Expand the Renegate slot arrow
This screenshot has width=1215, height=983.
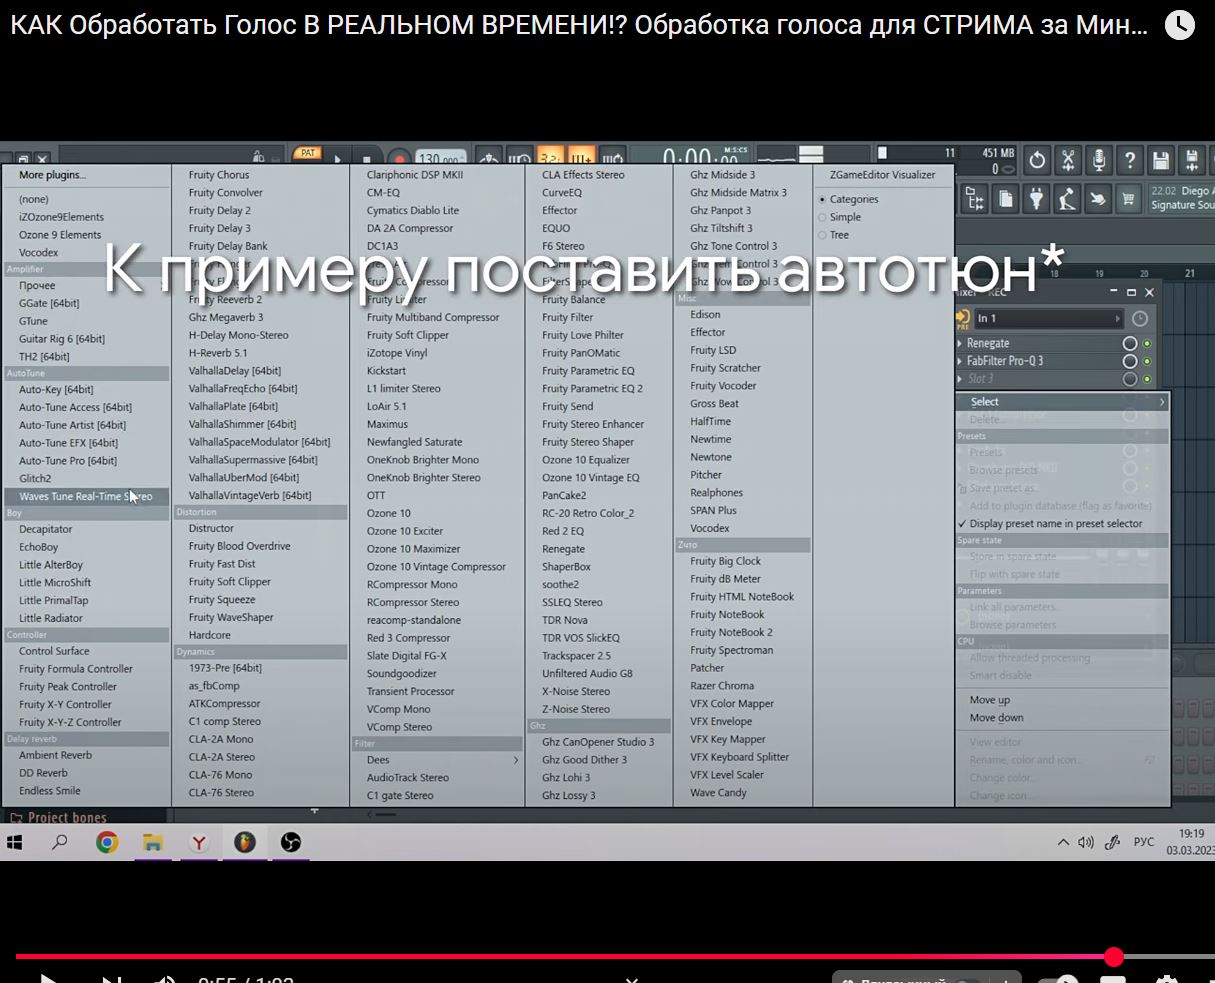960,343
